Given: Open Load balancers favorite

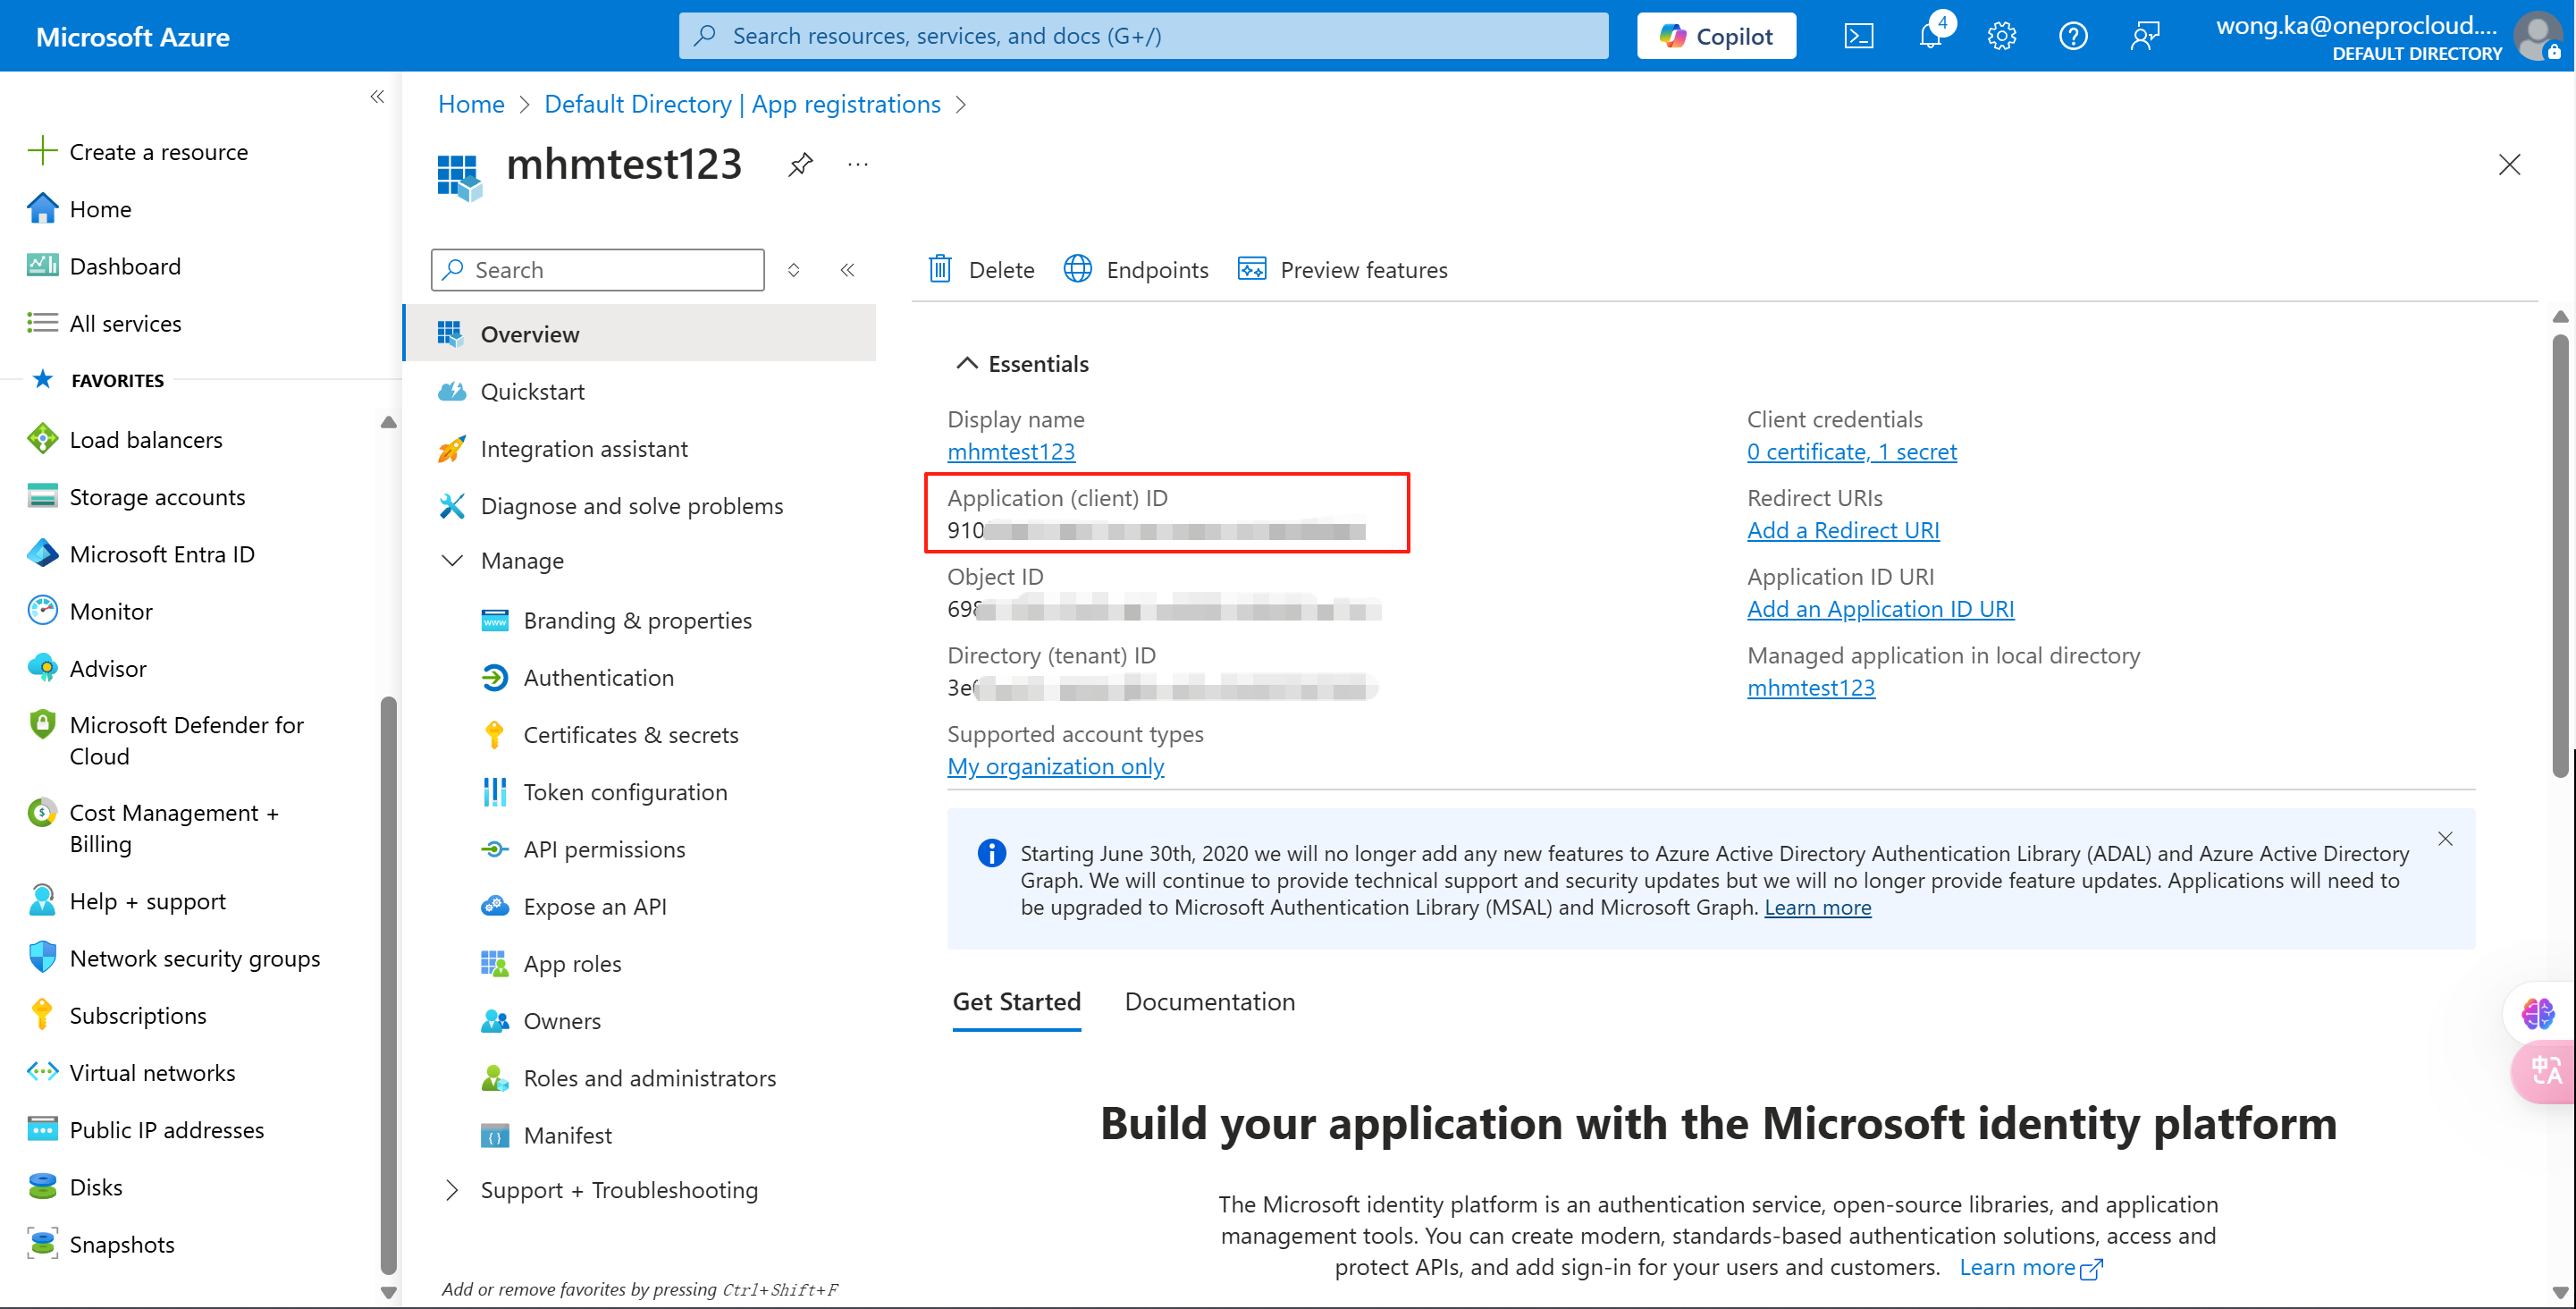Looking at the screenshot, I should point(125,439).
